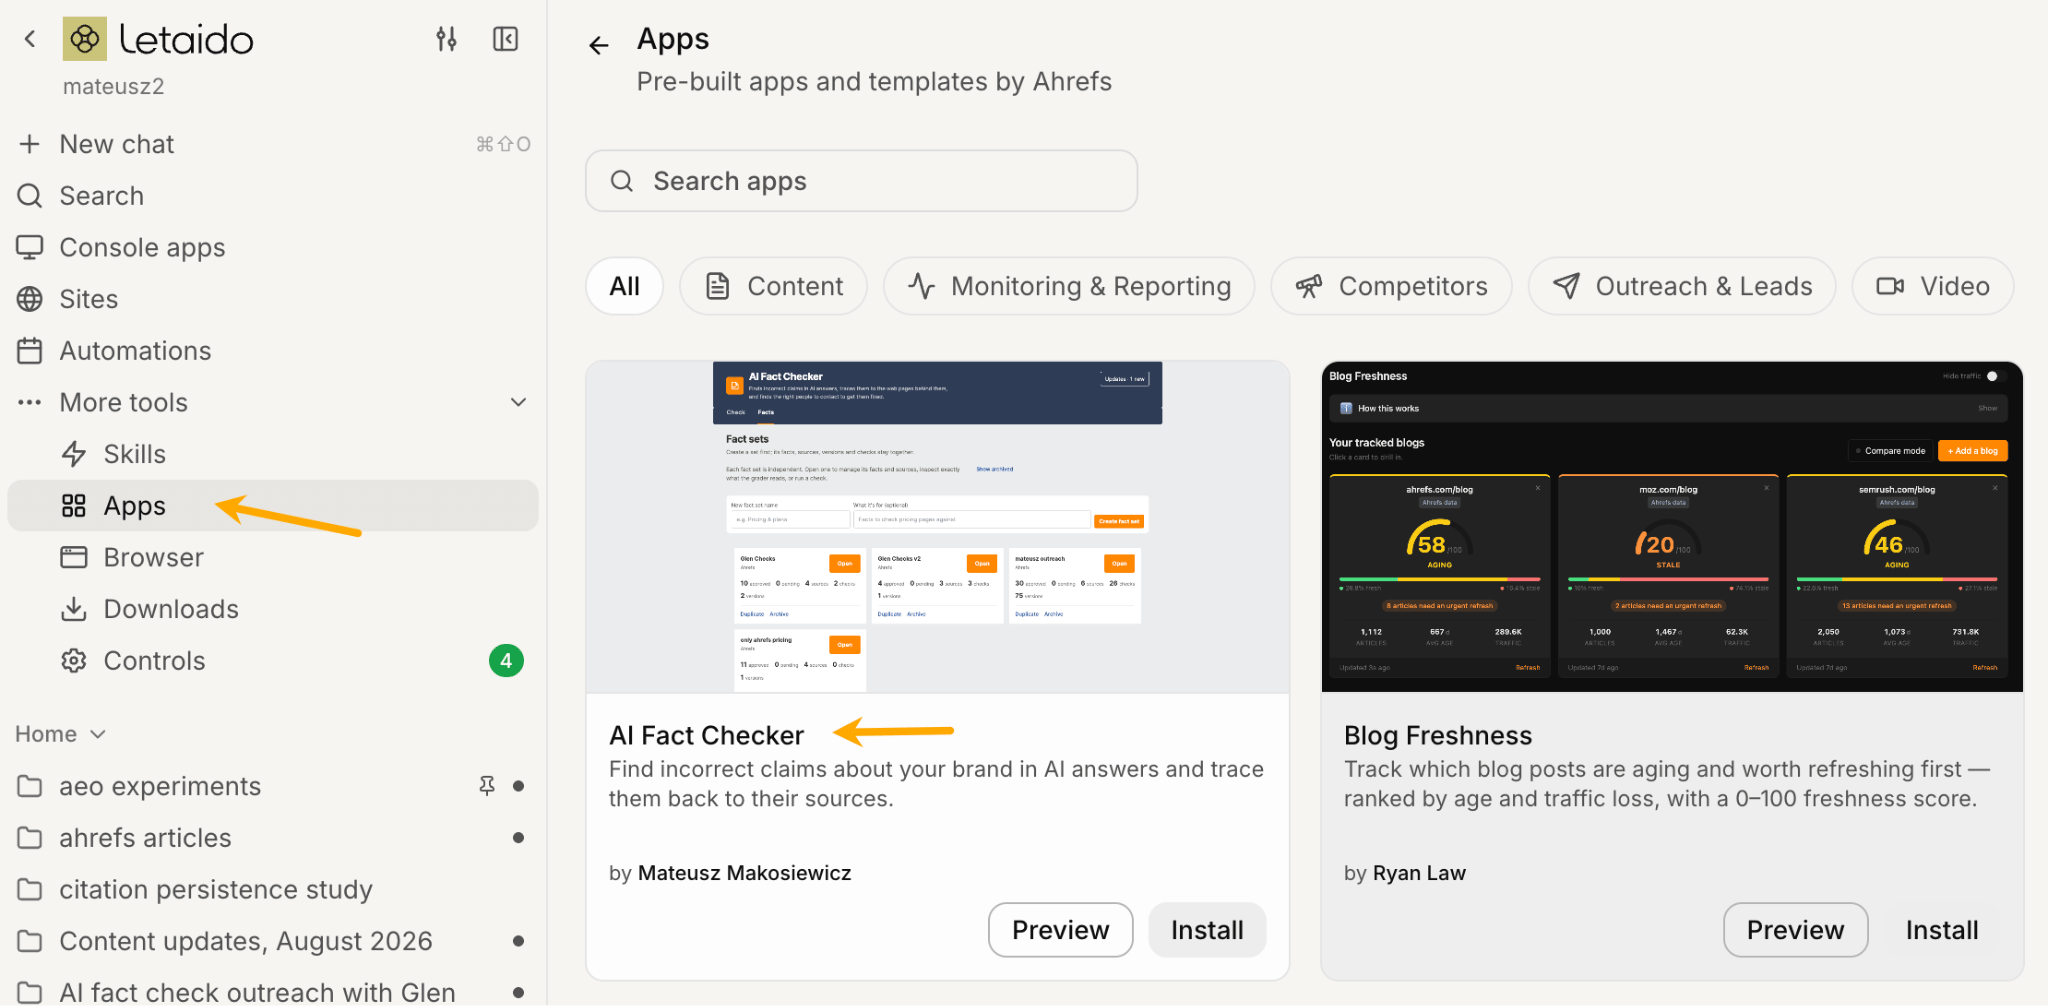
Task: Select the All filter tab
Action: click(625, 286)
